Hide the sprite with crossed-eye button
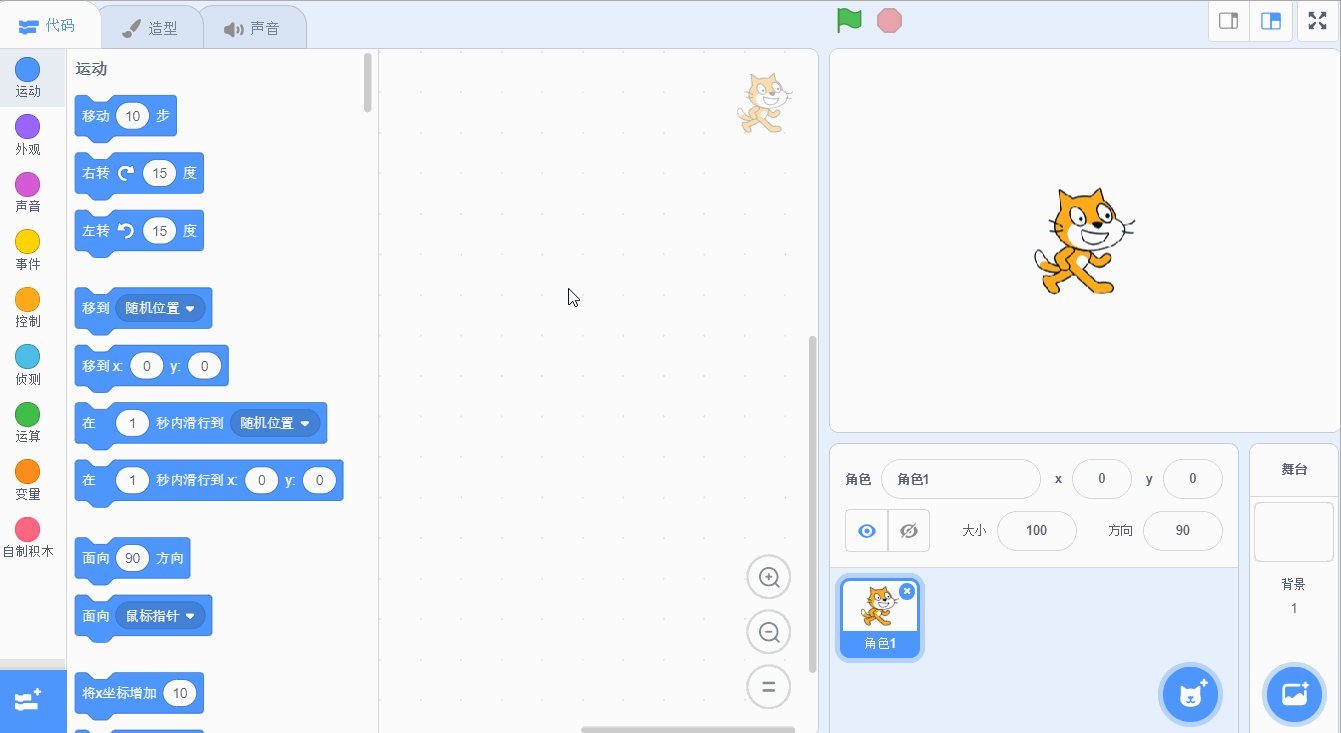This screenshot has width=1341, height=733. 909,530
